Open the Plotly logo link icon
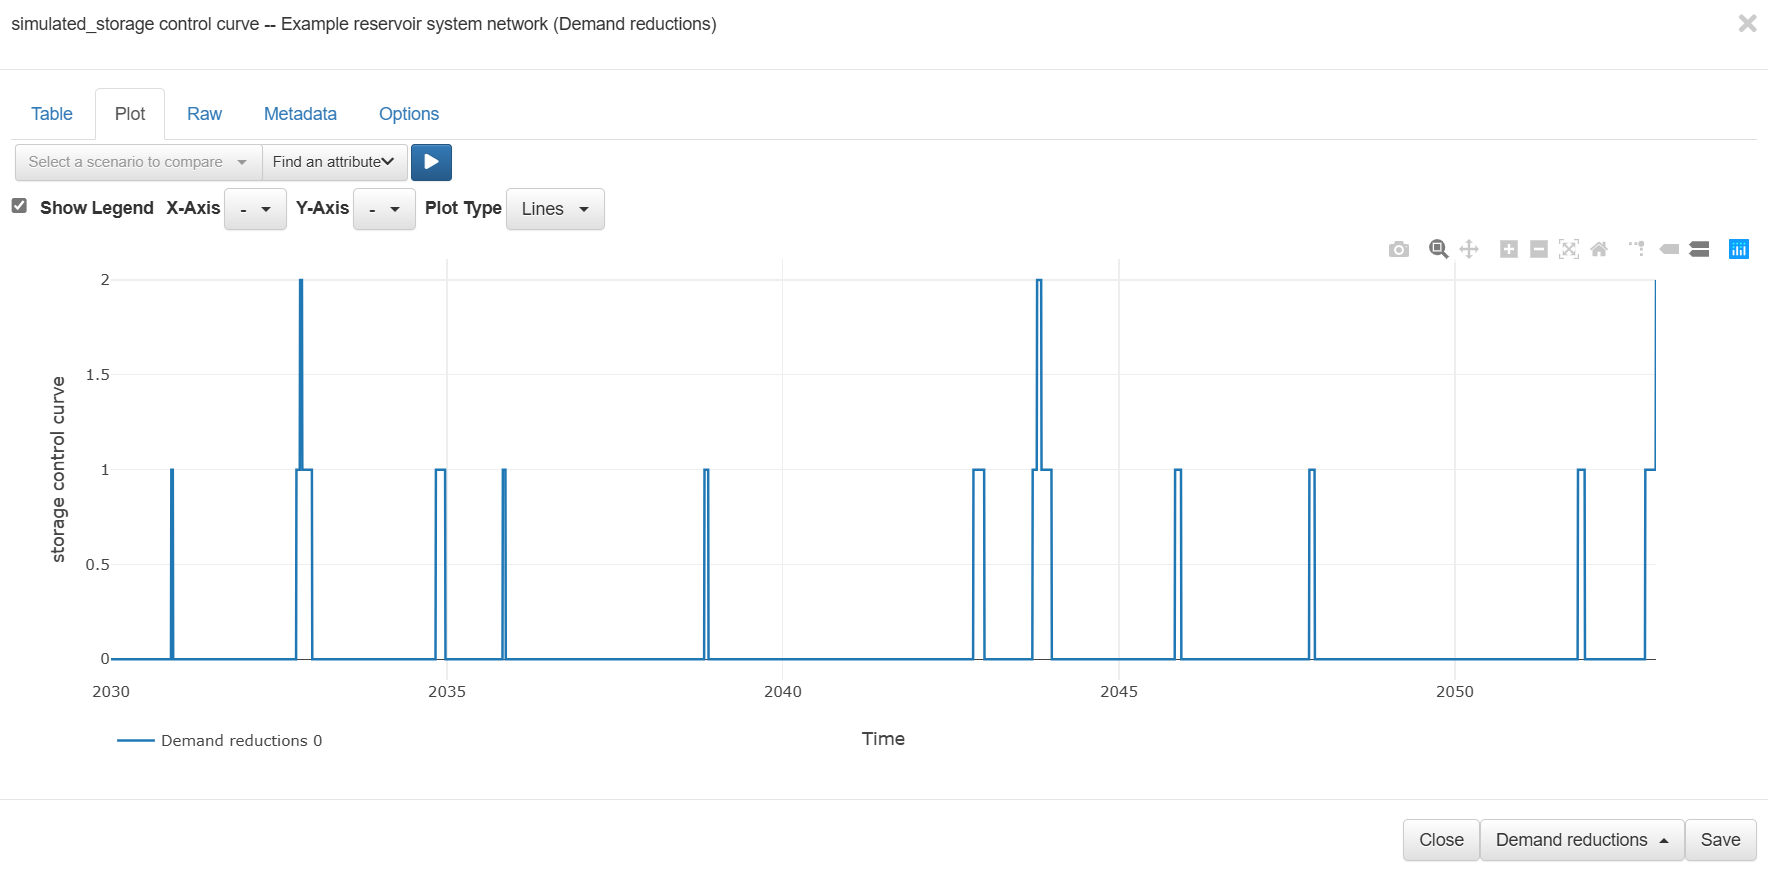 [1739, 249]
